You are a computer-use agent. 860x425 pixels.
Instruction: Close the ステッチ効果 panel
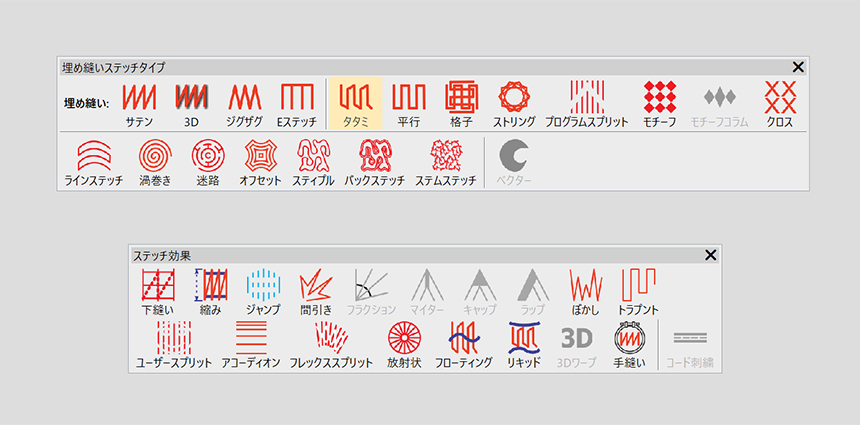pyautogui.click(x=711, y=255)
